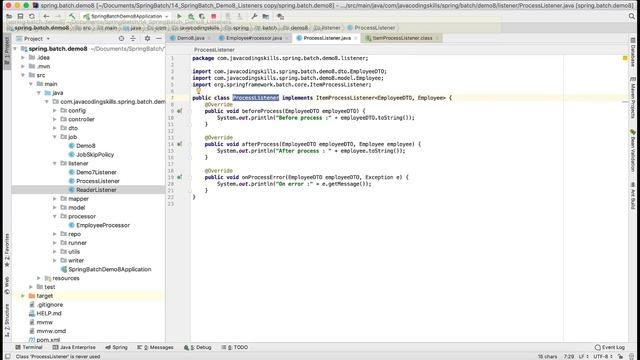Click the gutter override icon beside beforeProcess
Viewport: 640px width, 360px height.
tap(180, 111)
